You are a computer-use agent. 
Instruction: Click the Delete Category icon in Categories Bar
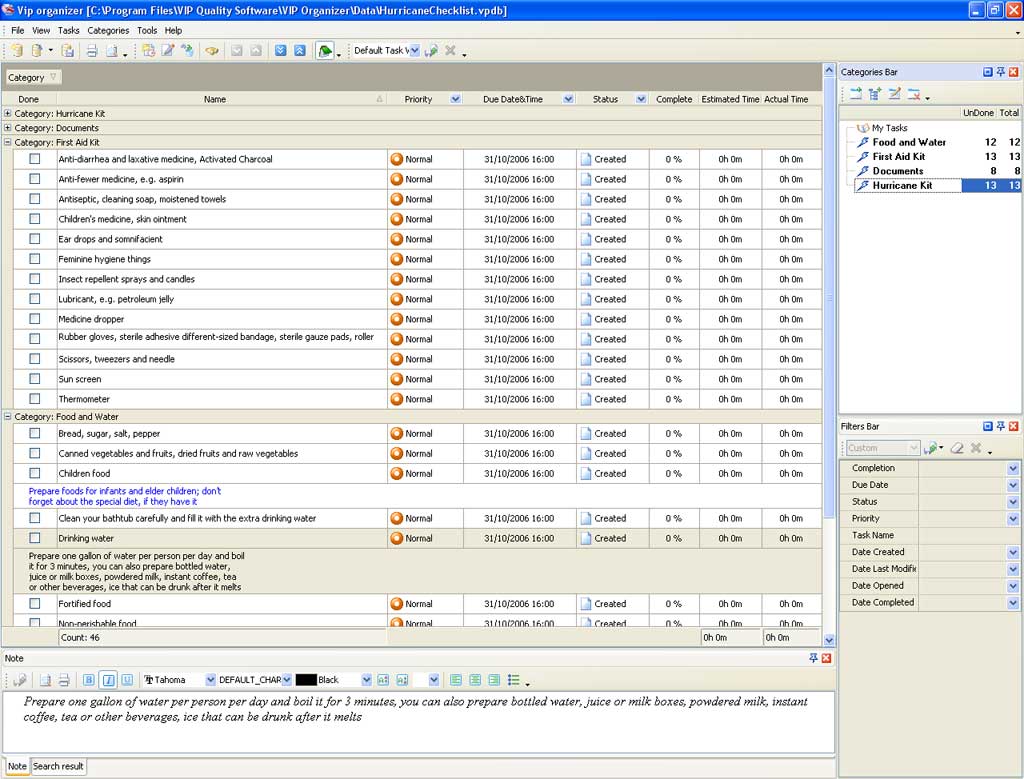(x=913, y=94)
